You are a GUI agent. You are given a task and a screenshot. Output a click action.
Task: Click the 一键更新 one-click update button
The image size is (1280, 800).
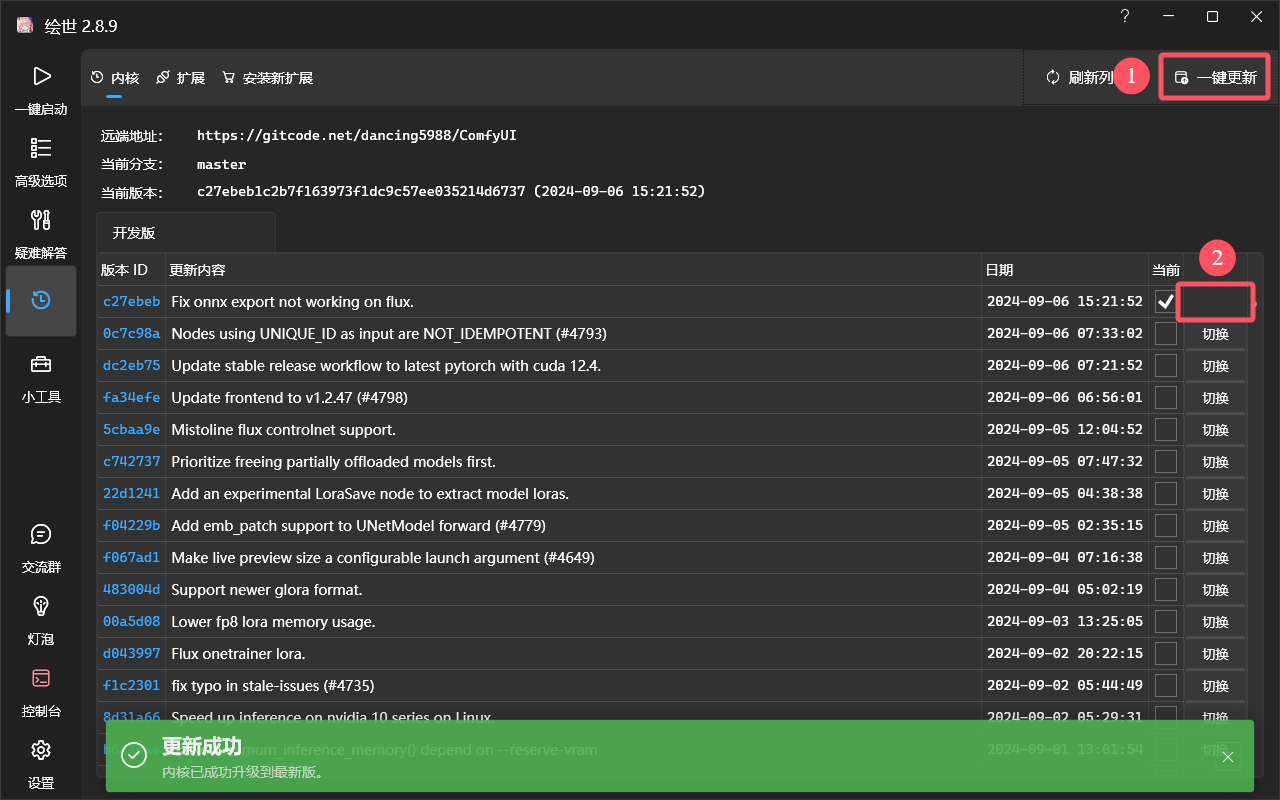pos(1215,77)
